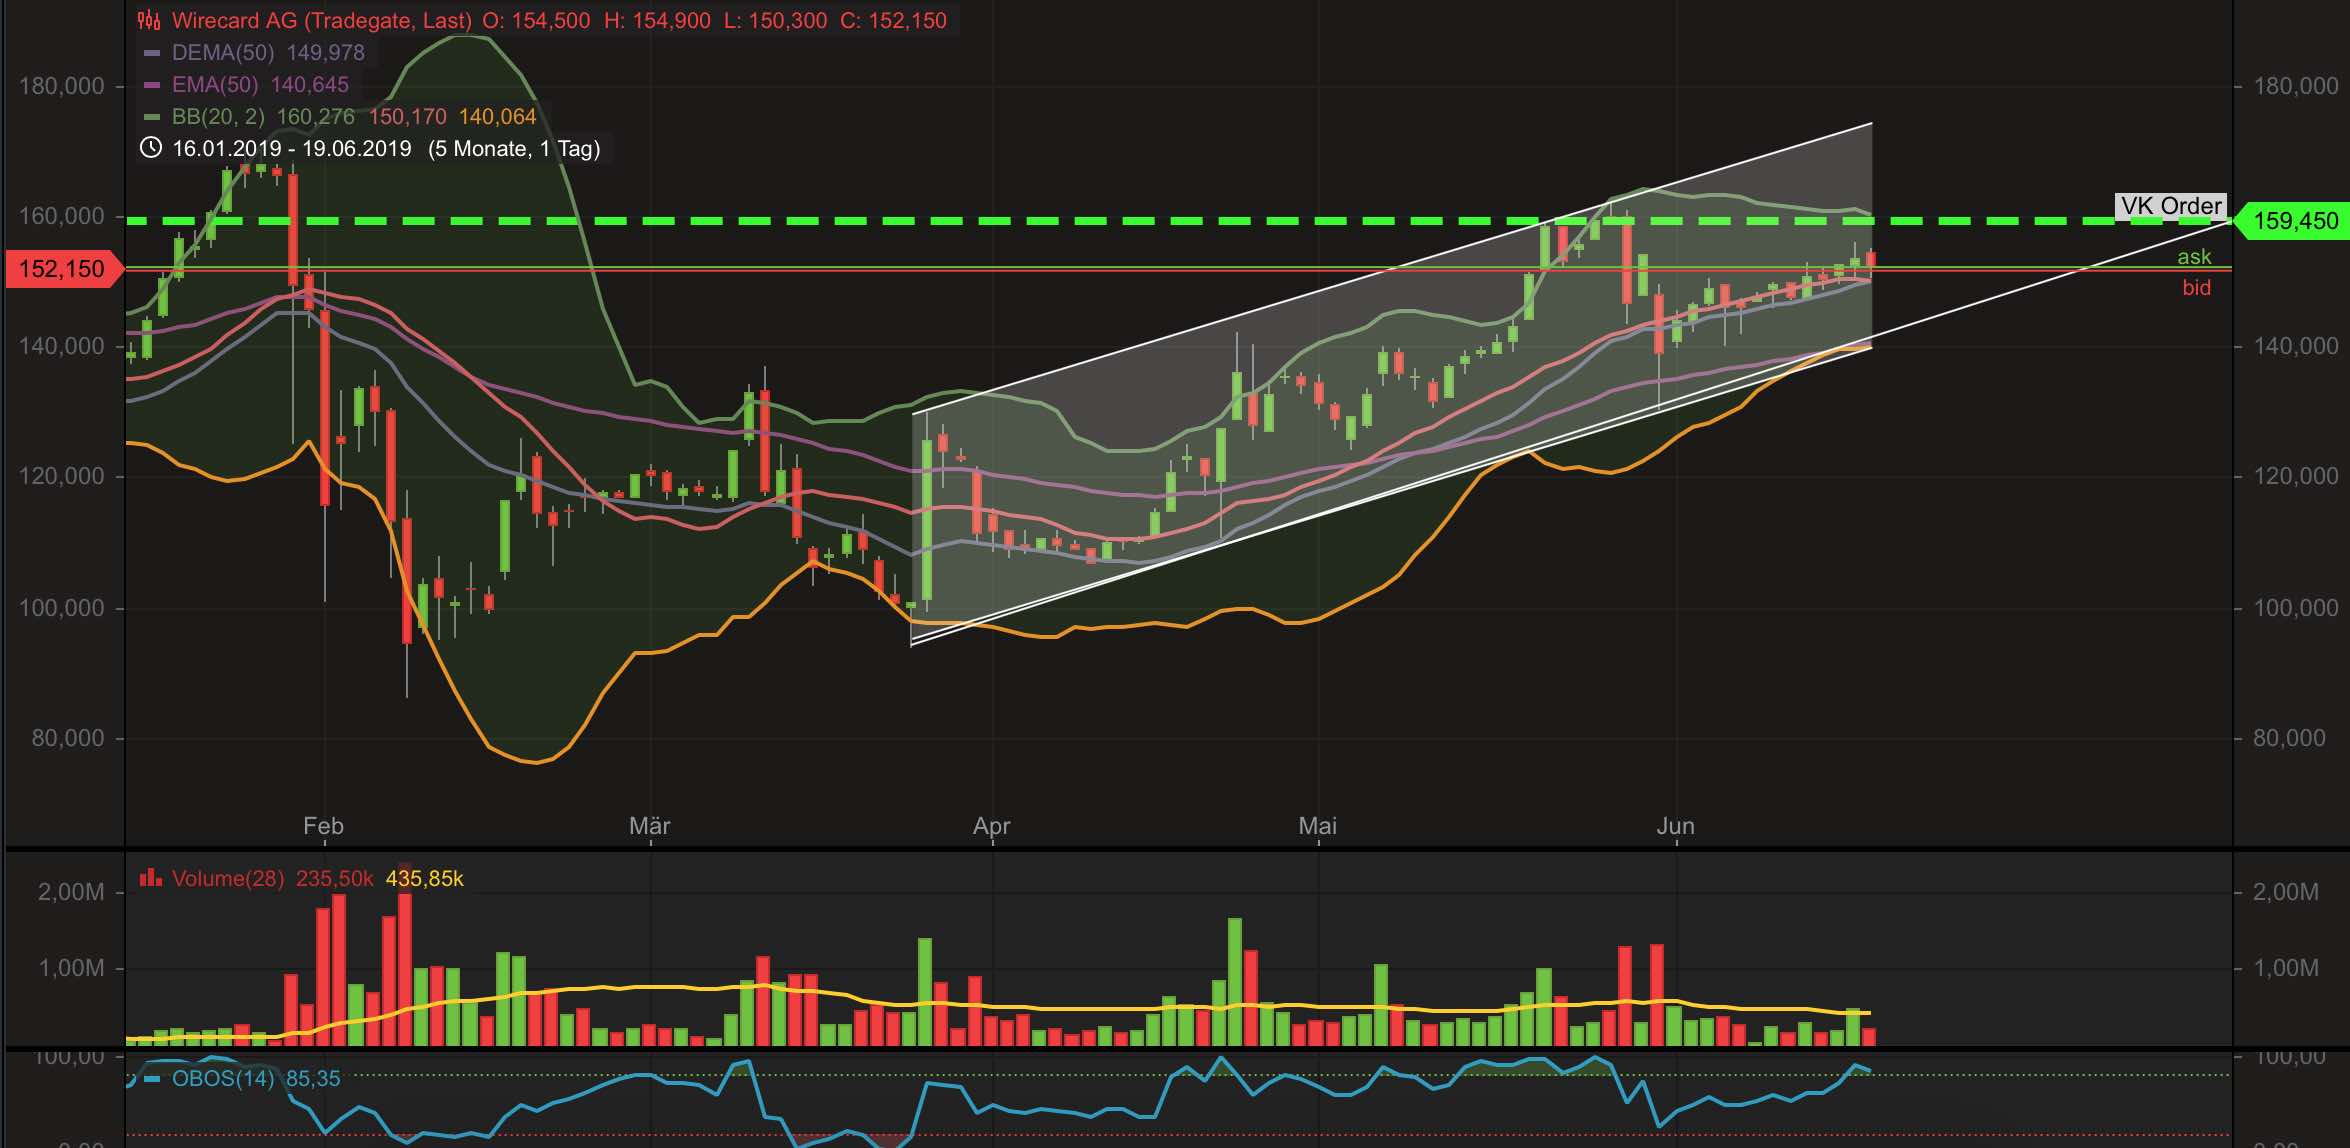Click the DEMA(50) purple-gray legend marker

[152, 53]
